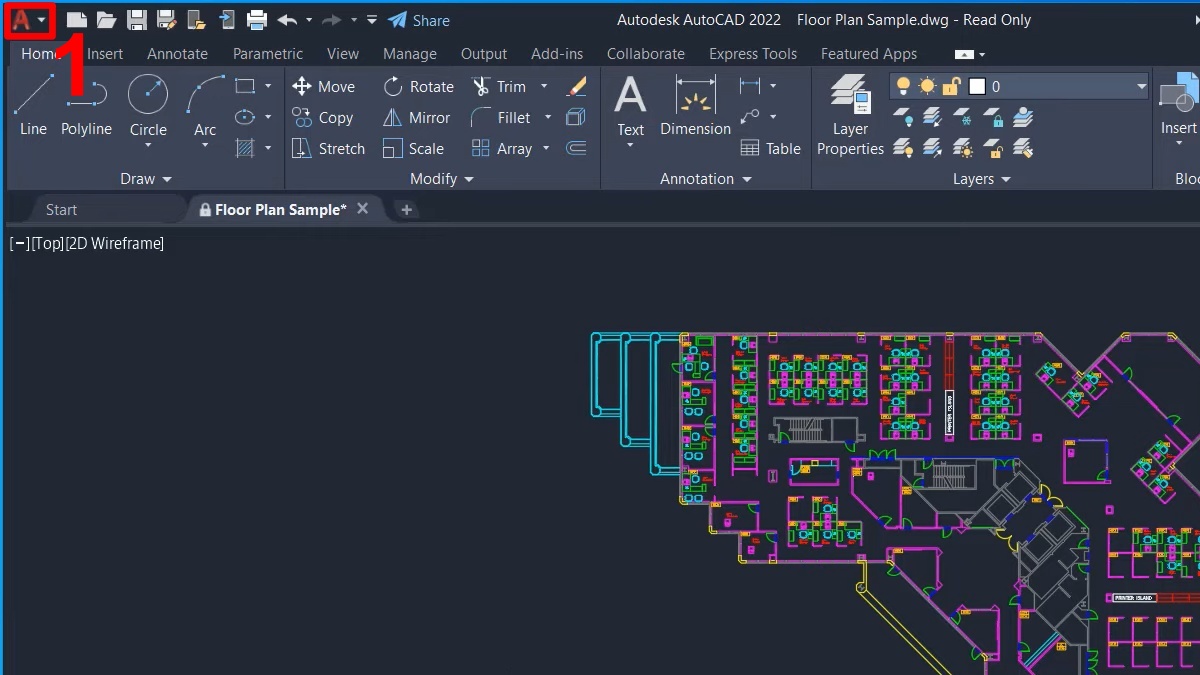Click the Save As icon with pencil
1200x675 pixels.
point(167,20)
